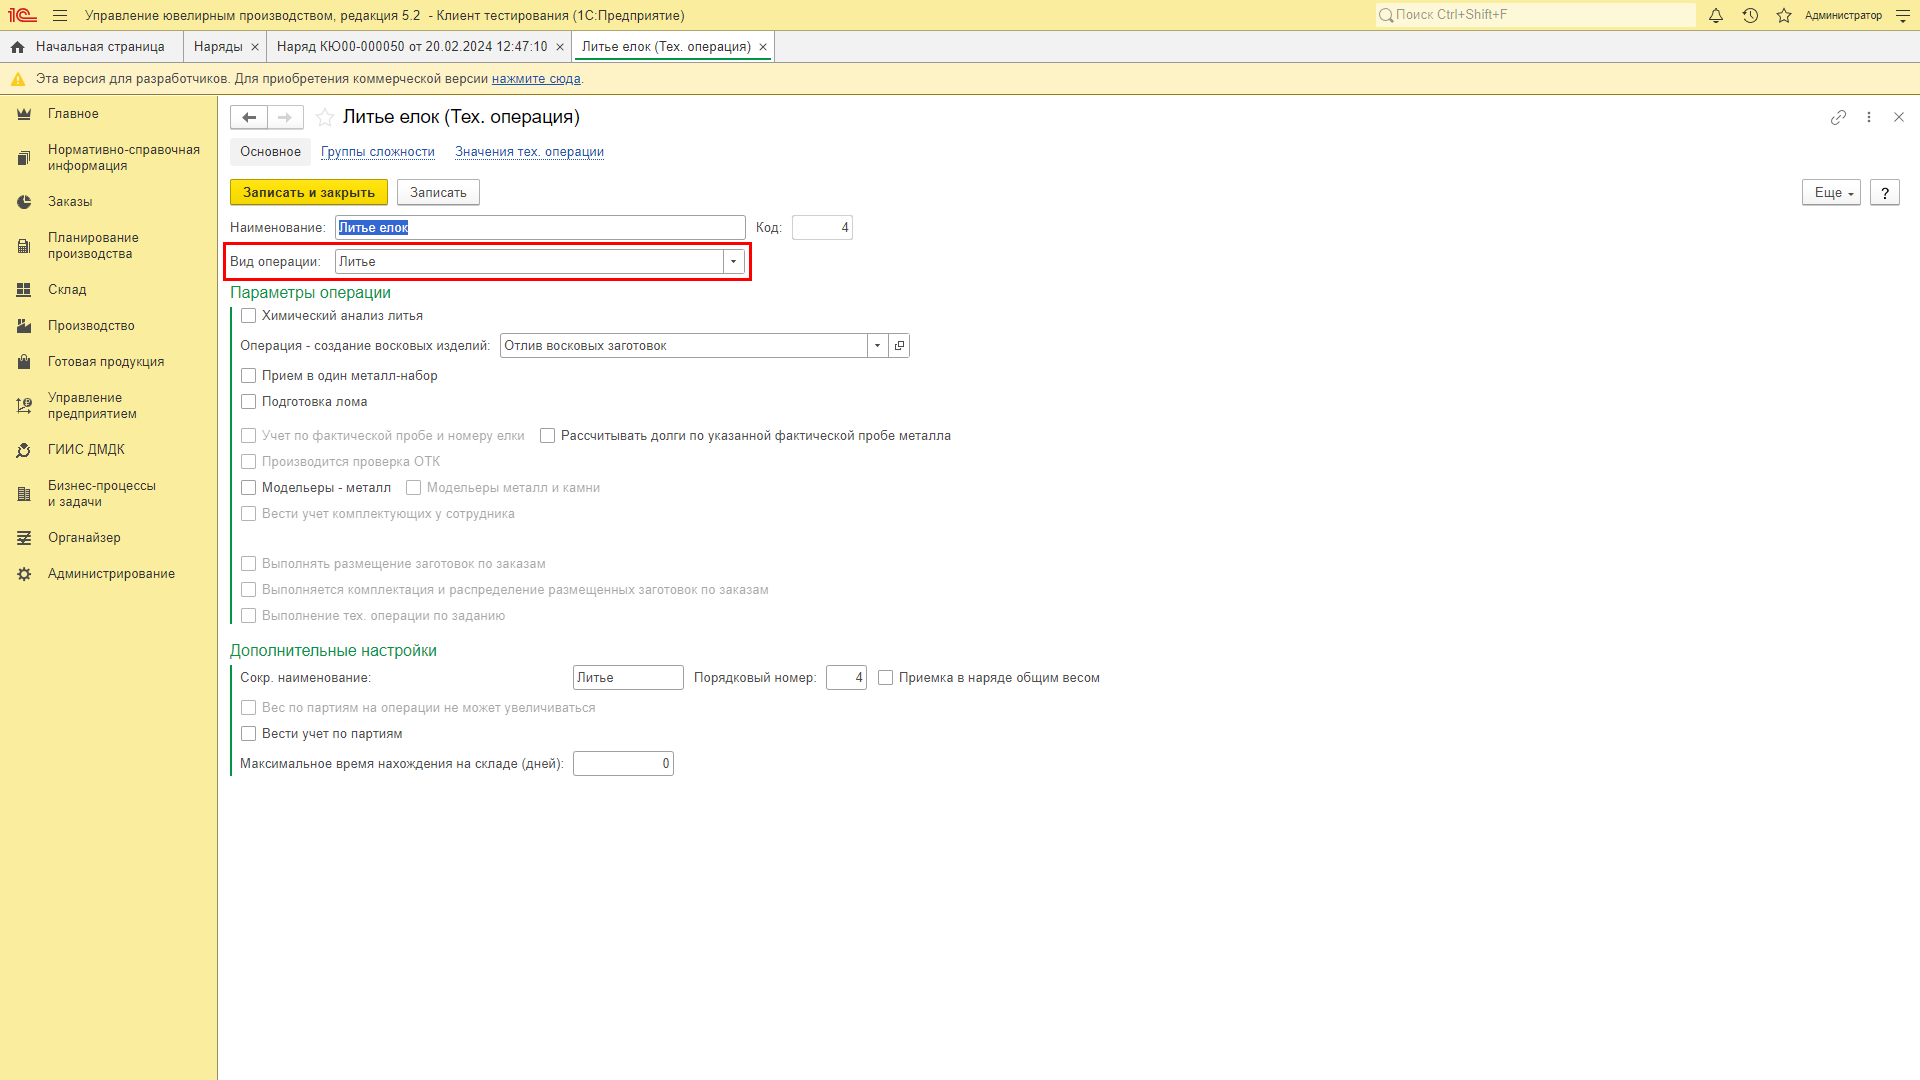Click the Записать button
The image size is (1920, 1080).
coord(438,193)
